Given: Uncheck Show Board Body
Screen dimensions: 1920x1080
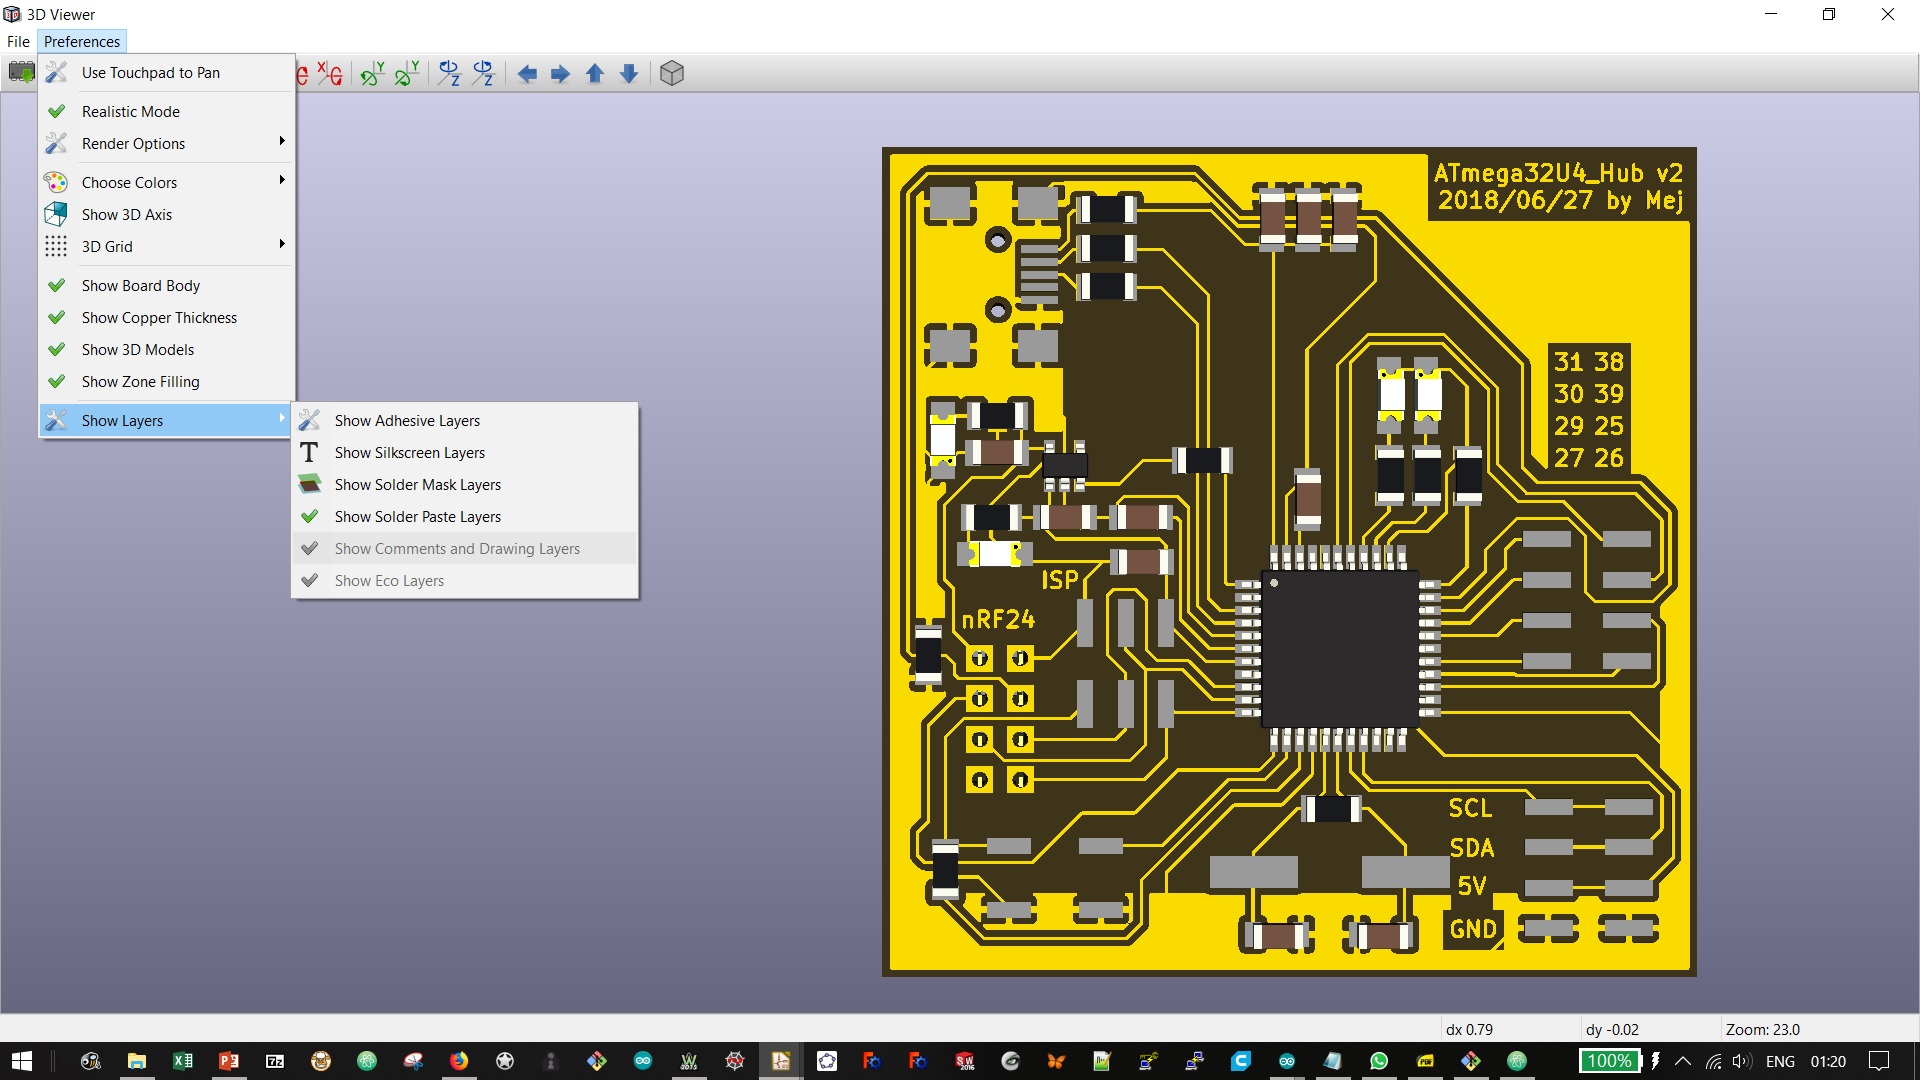Looking at the screenshot, I should (x=140, y=285).
